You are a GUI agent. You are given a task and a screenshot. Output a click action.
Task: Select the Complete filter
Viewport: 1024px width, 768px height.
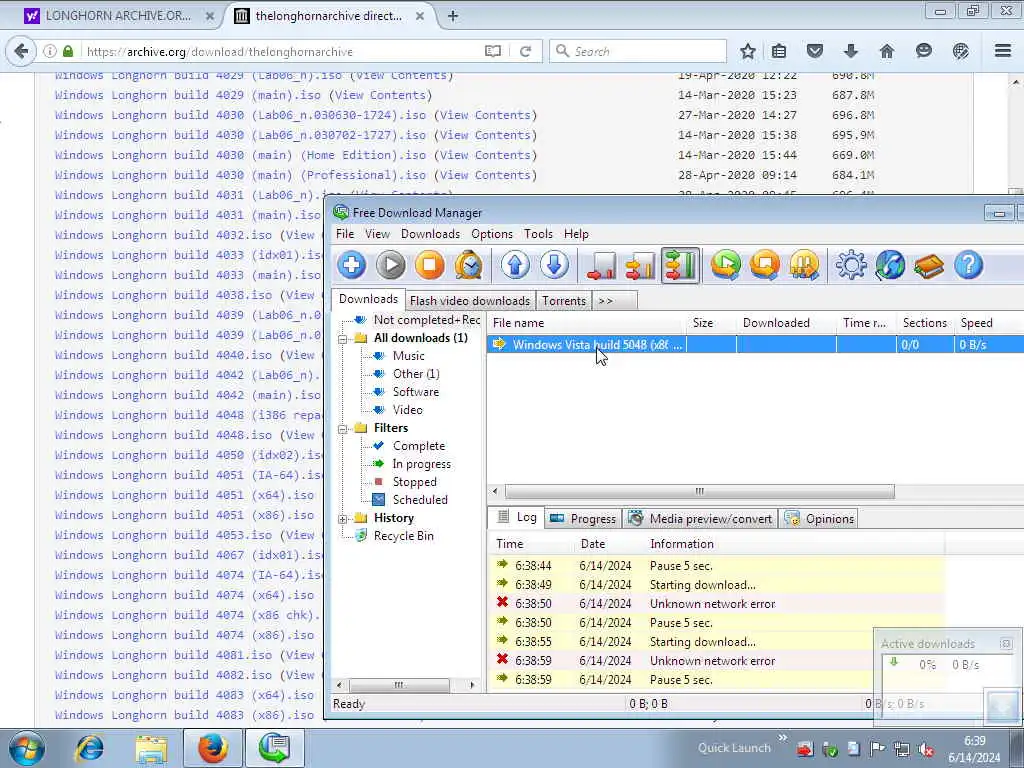click(419, 446)
